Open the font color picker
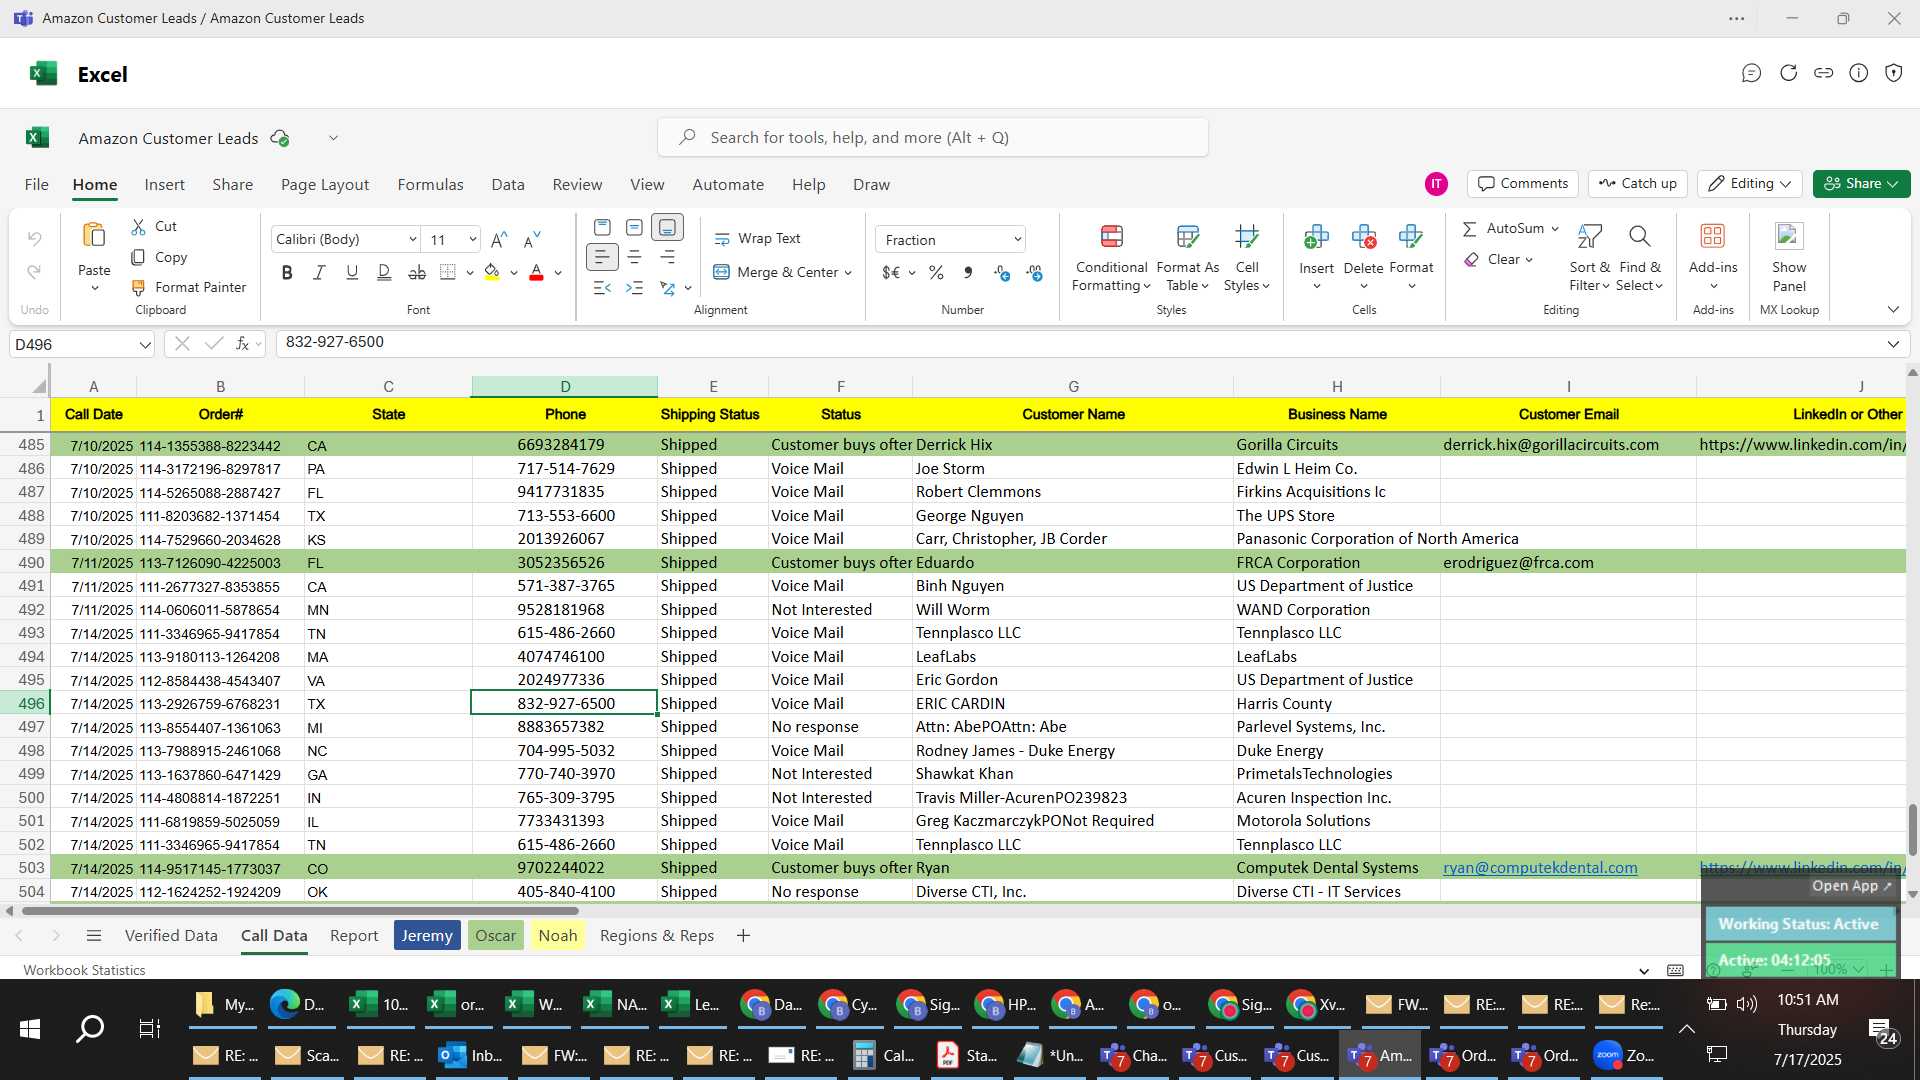The height and width of the screenshot is (1080, 1920). point(558,273)
